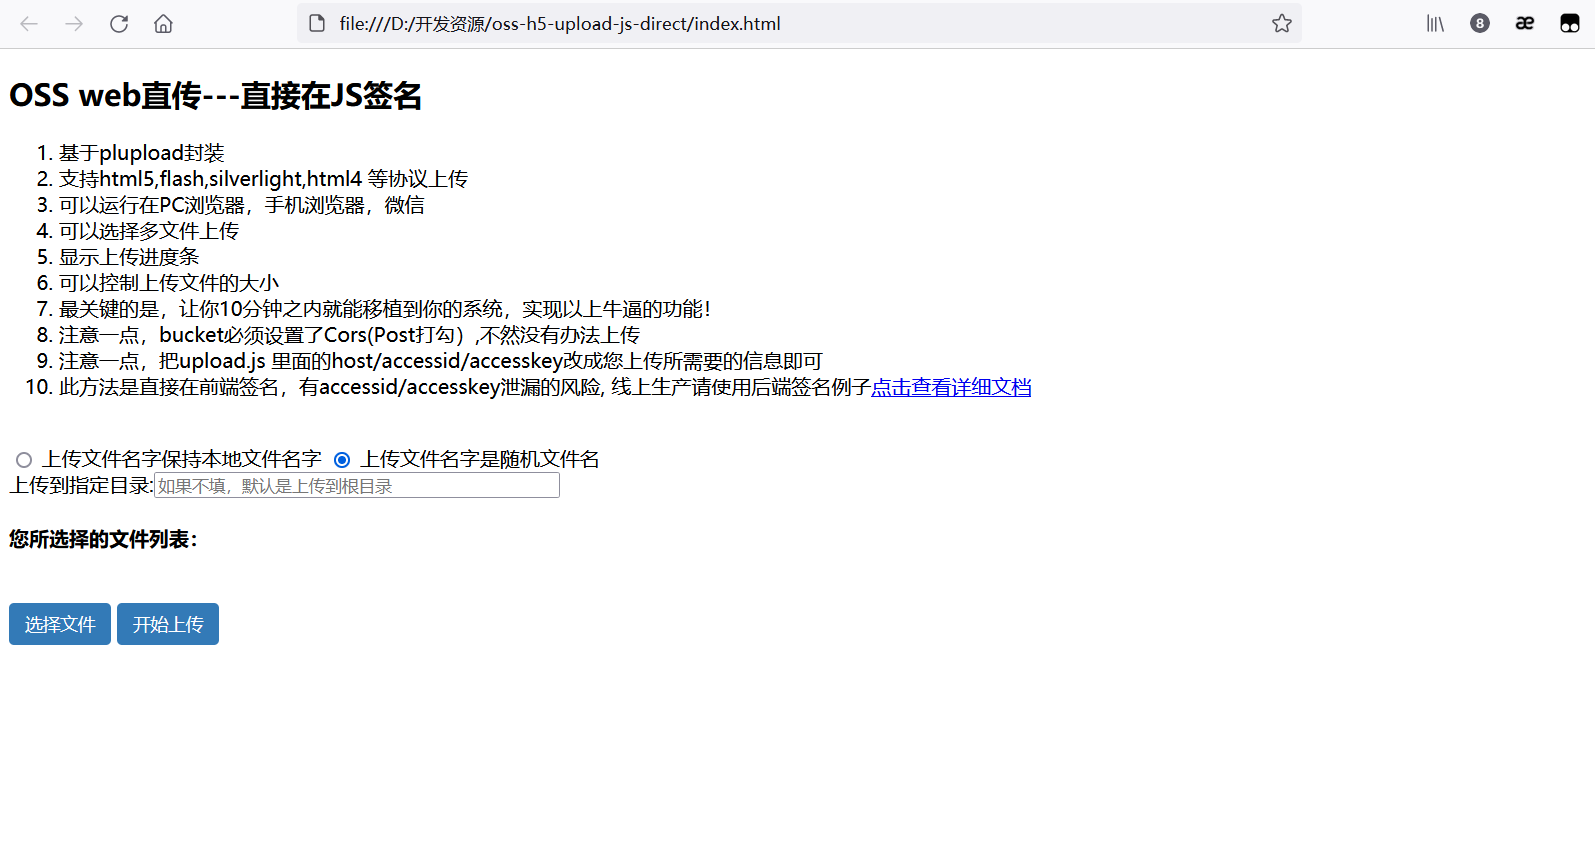The width and height of the screenshot is (1595, 861).
Task: Click list item about PC浏览器, 手机浏览器, 微信
Action: 242,205
